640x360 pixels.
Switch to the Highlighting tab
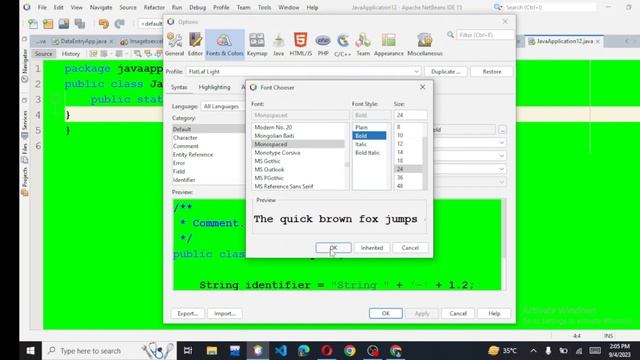click(214, 87)
